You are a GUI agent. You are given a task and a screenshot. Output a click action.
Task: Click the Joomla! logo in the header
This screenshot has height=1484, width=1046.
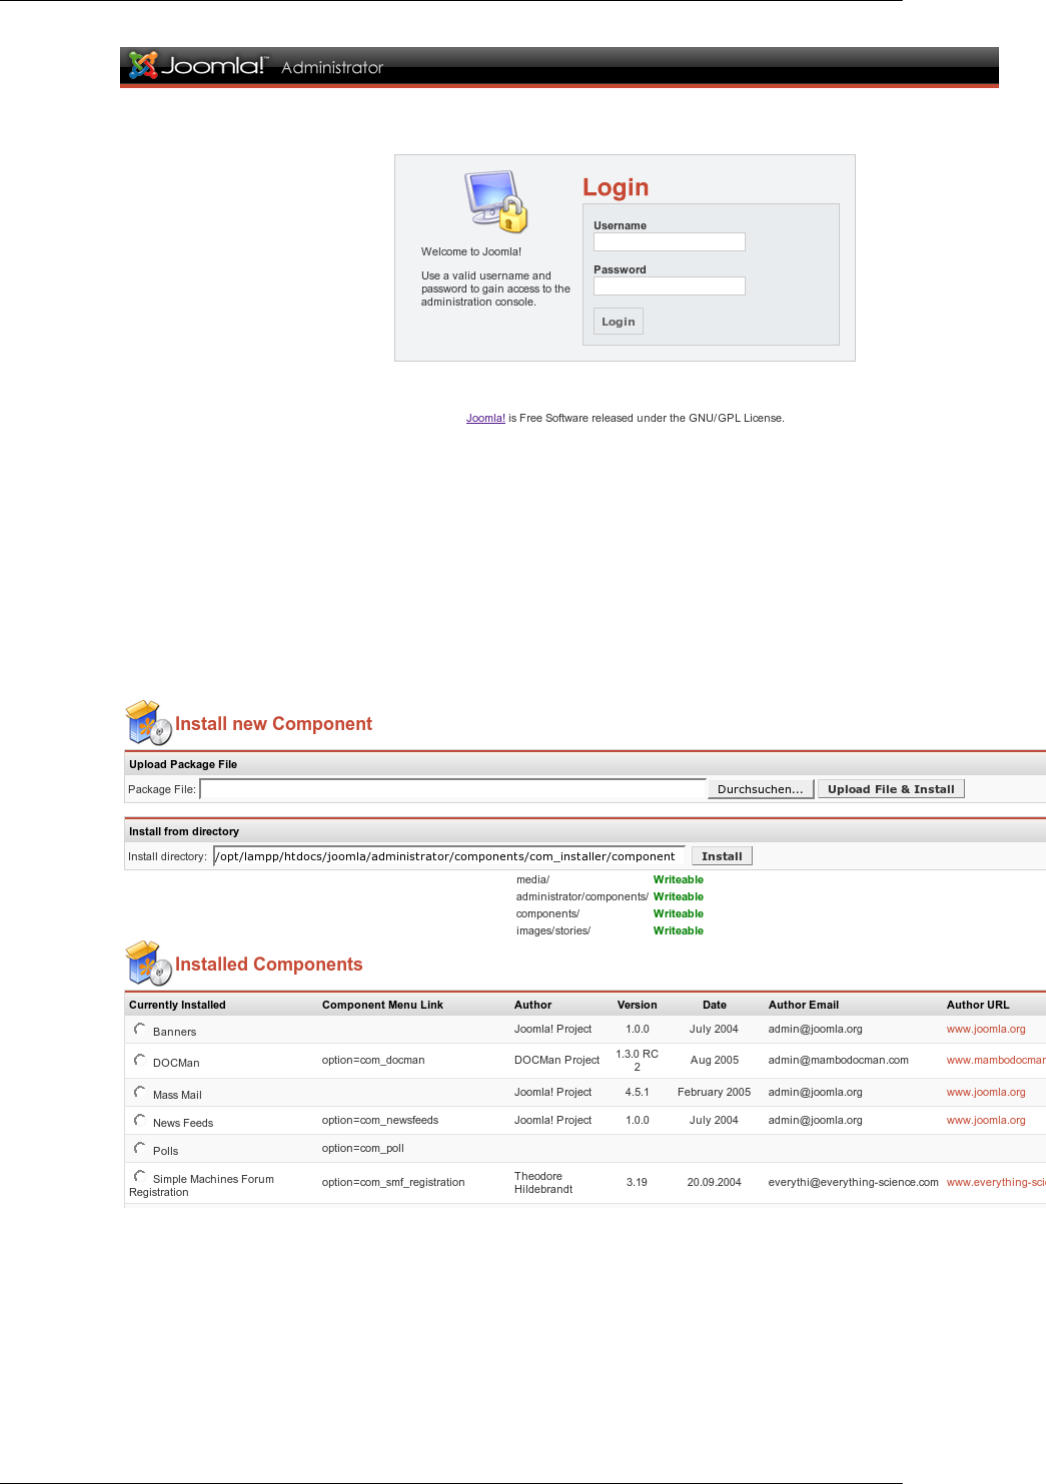[198, 66]
